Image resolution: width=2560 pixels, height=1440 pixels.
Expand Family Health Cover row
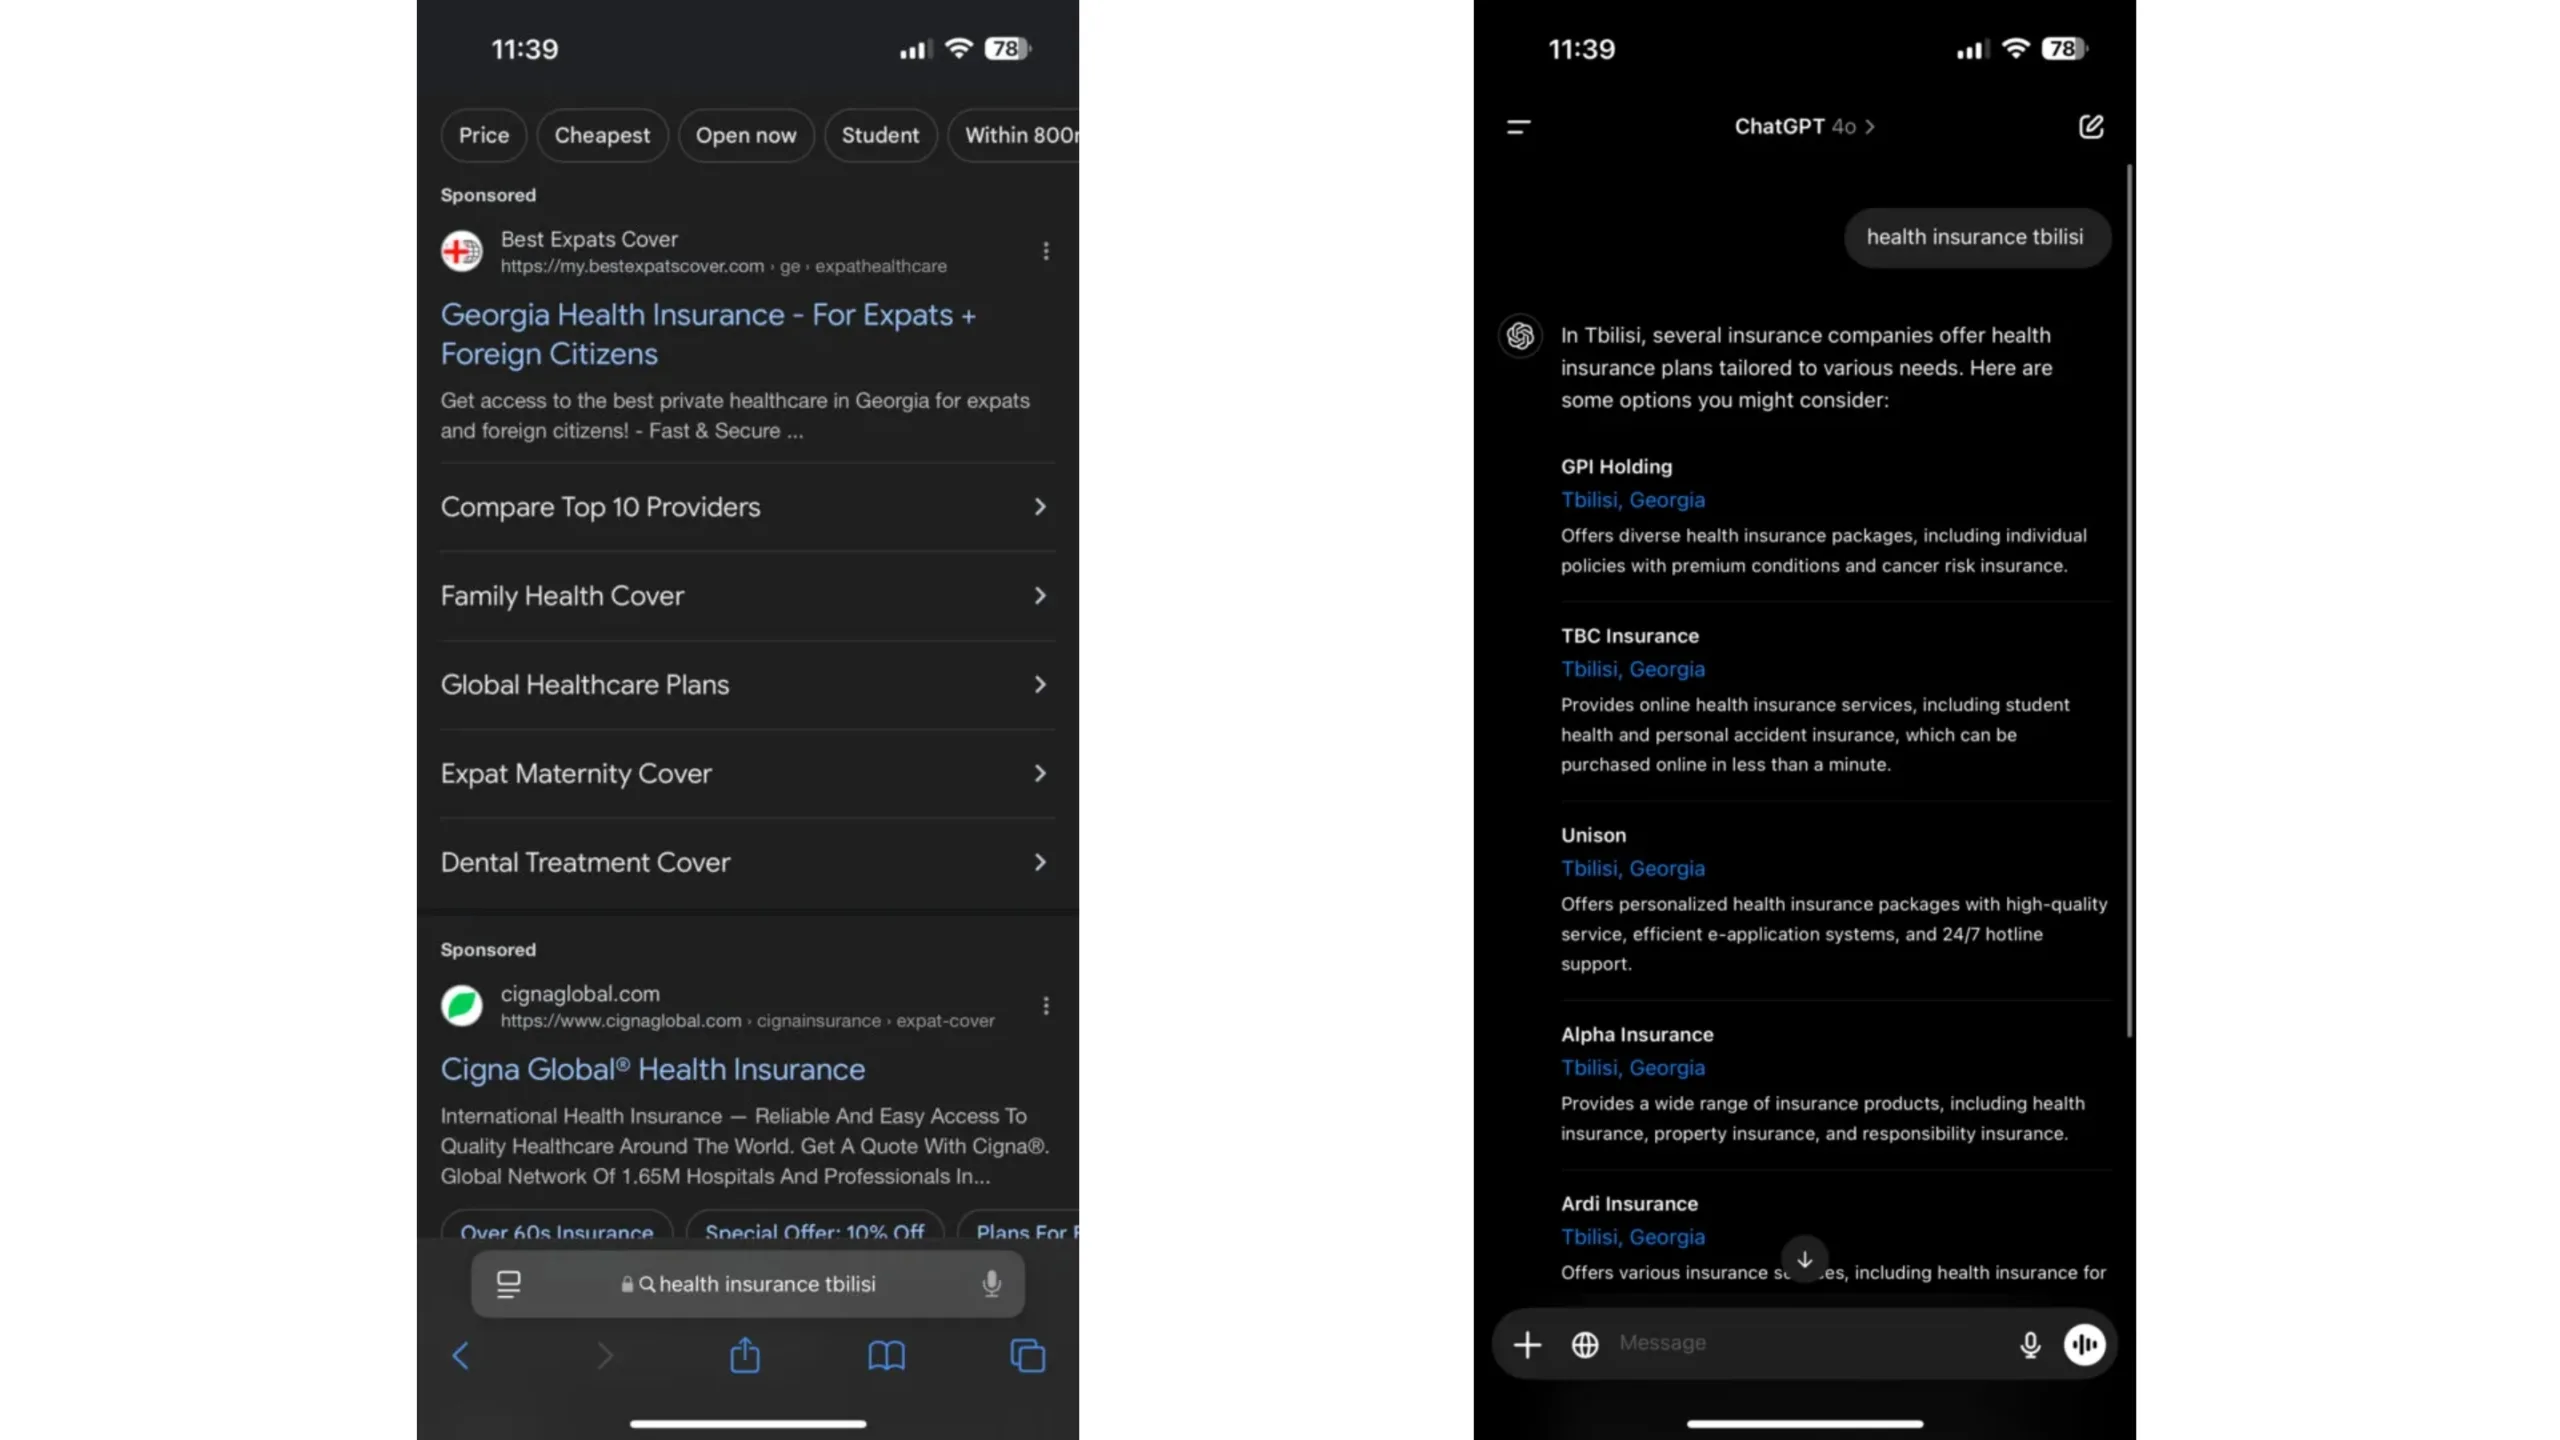(748, 596)
